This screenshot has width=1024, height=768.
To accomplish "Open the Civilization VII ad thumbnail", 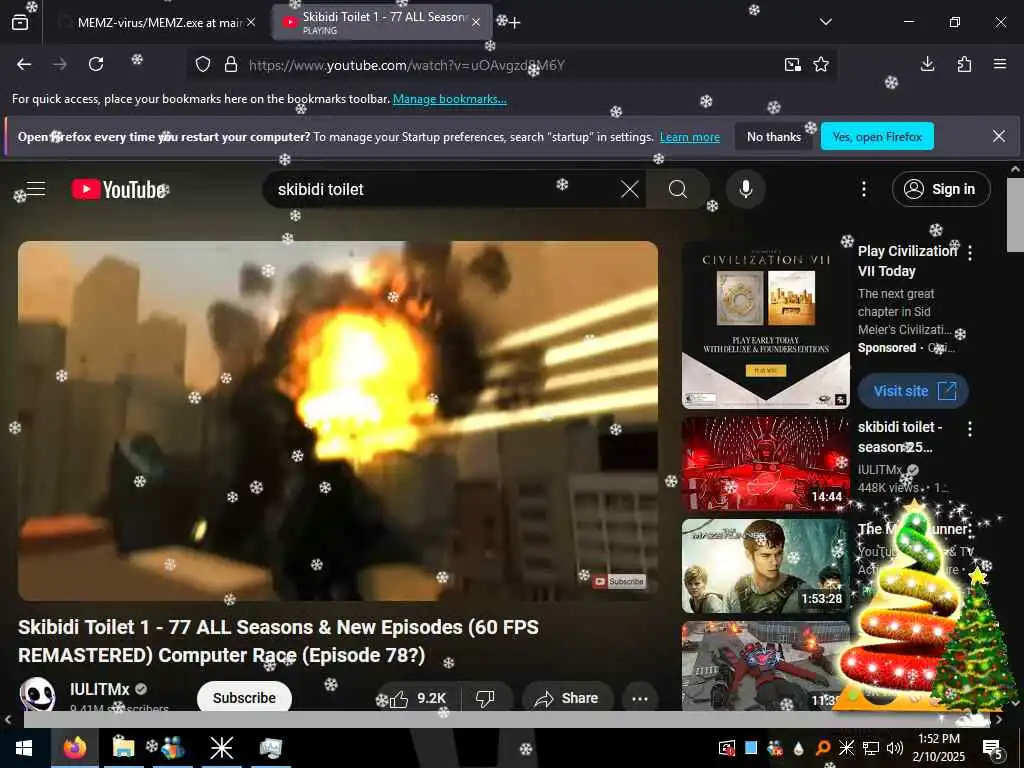I will [x=765, y=325].
